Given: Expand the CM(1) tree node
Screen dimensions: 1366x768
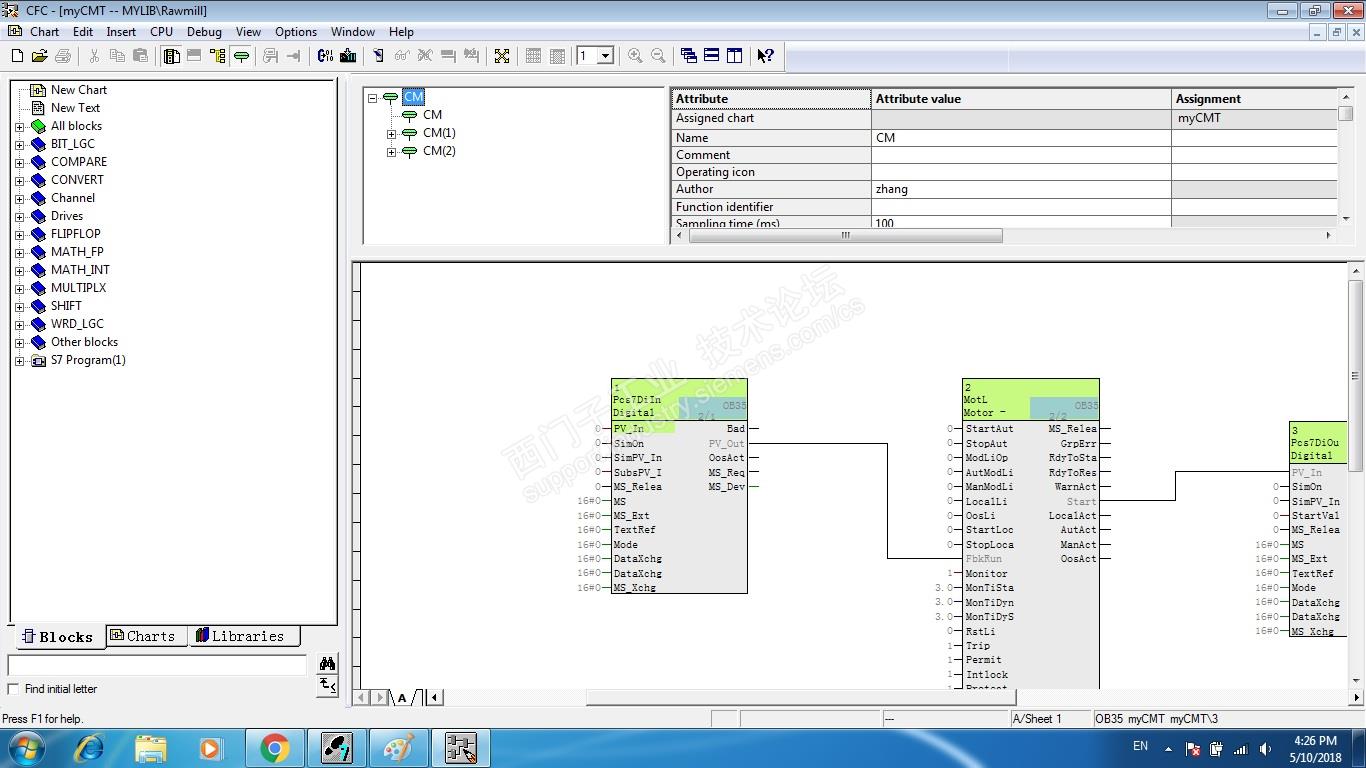Looking at the screenshot, I should coord(392,133).
